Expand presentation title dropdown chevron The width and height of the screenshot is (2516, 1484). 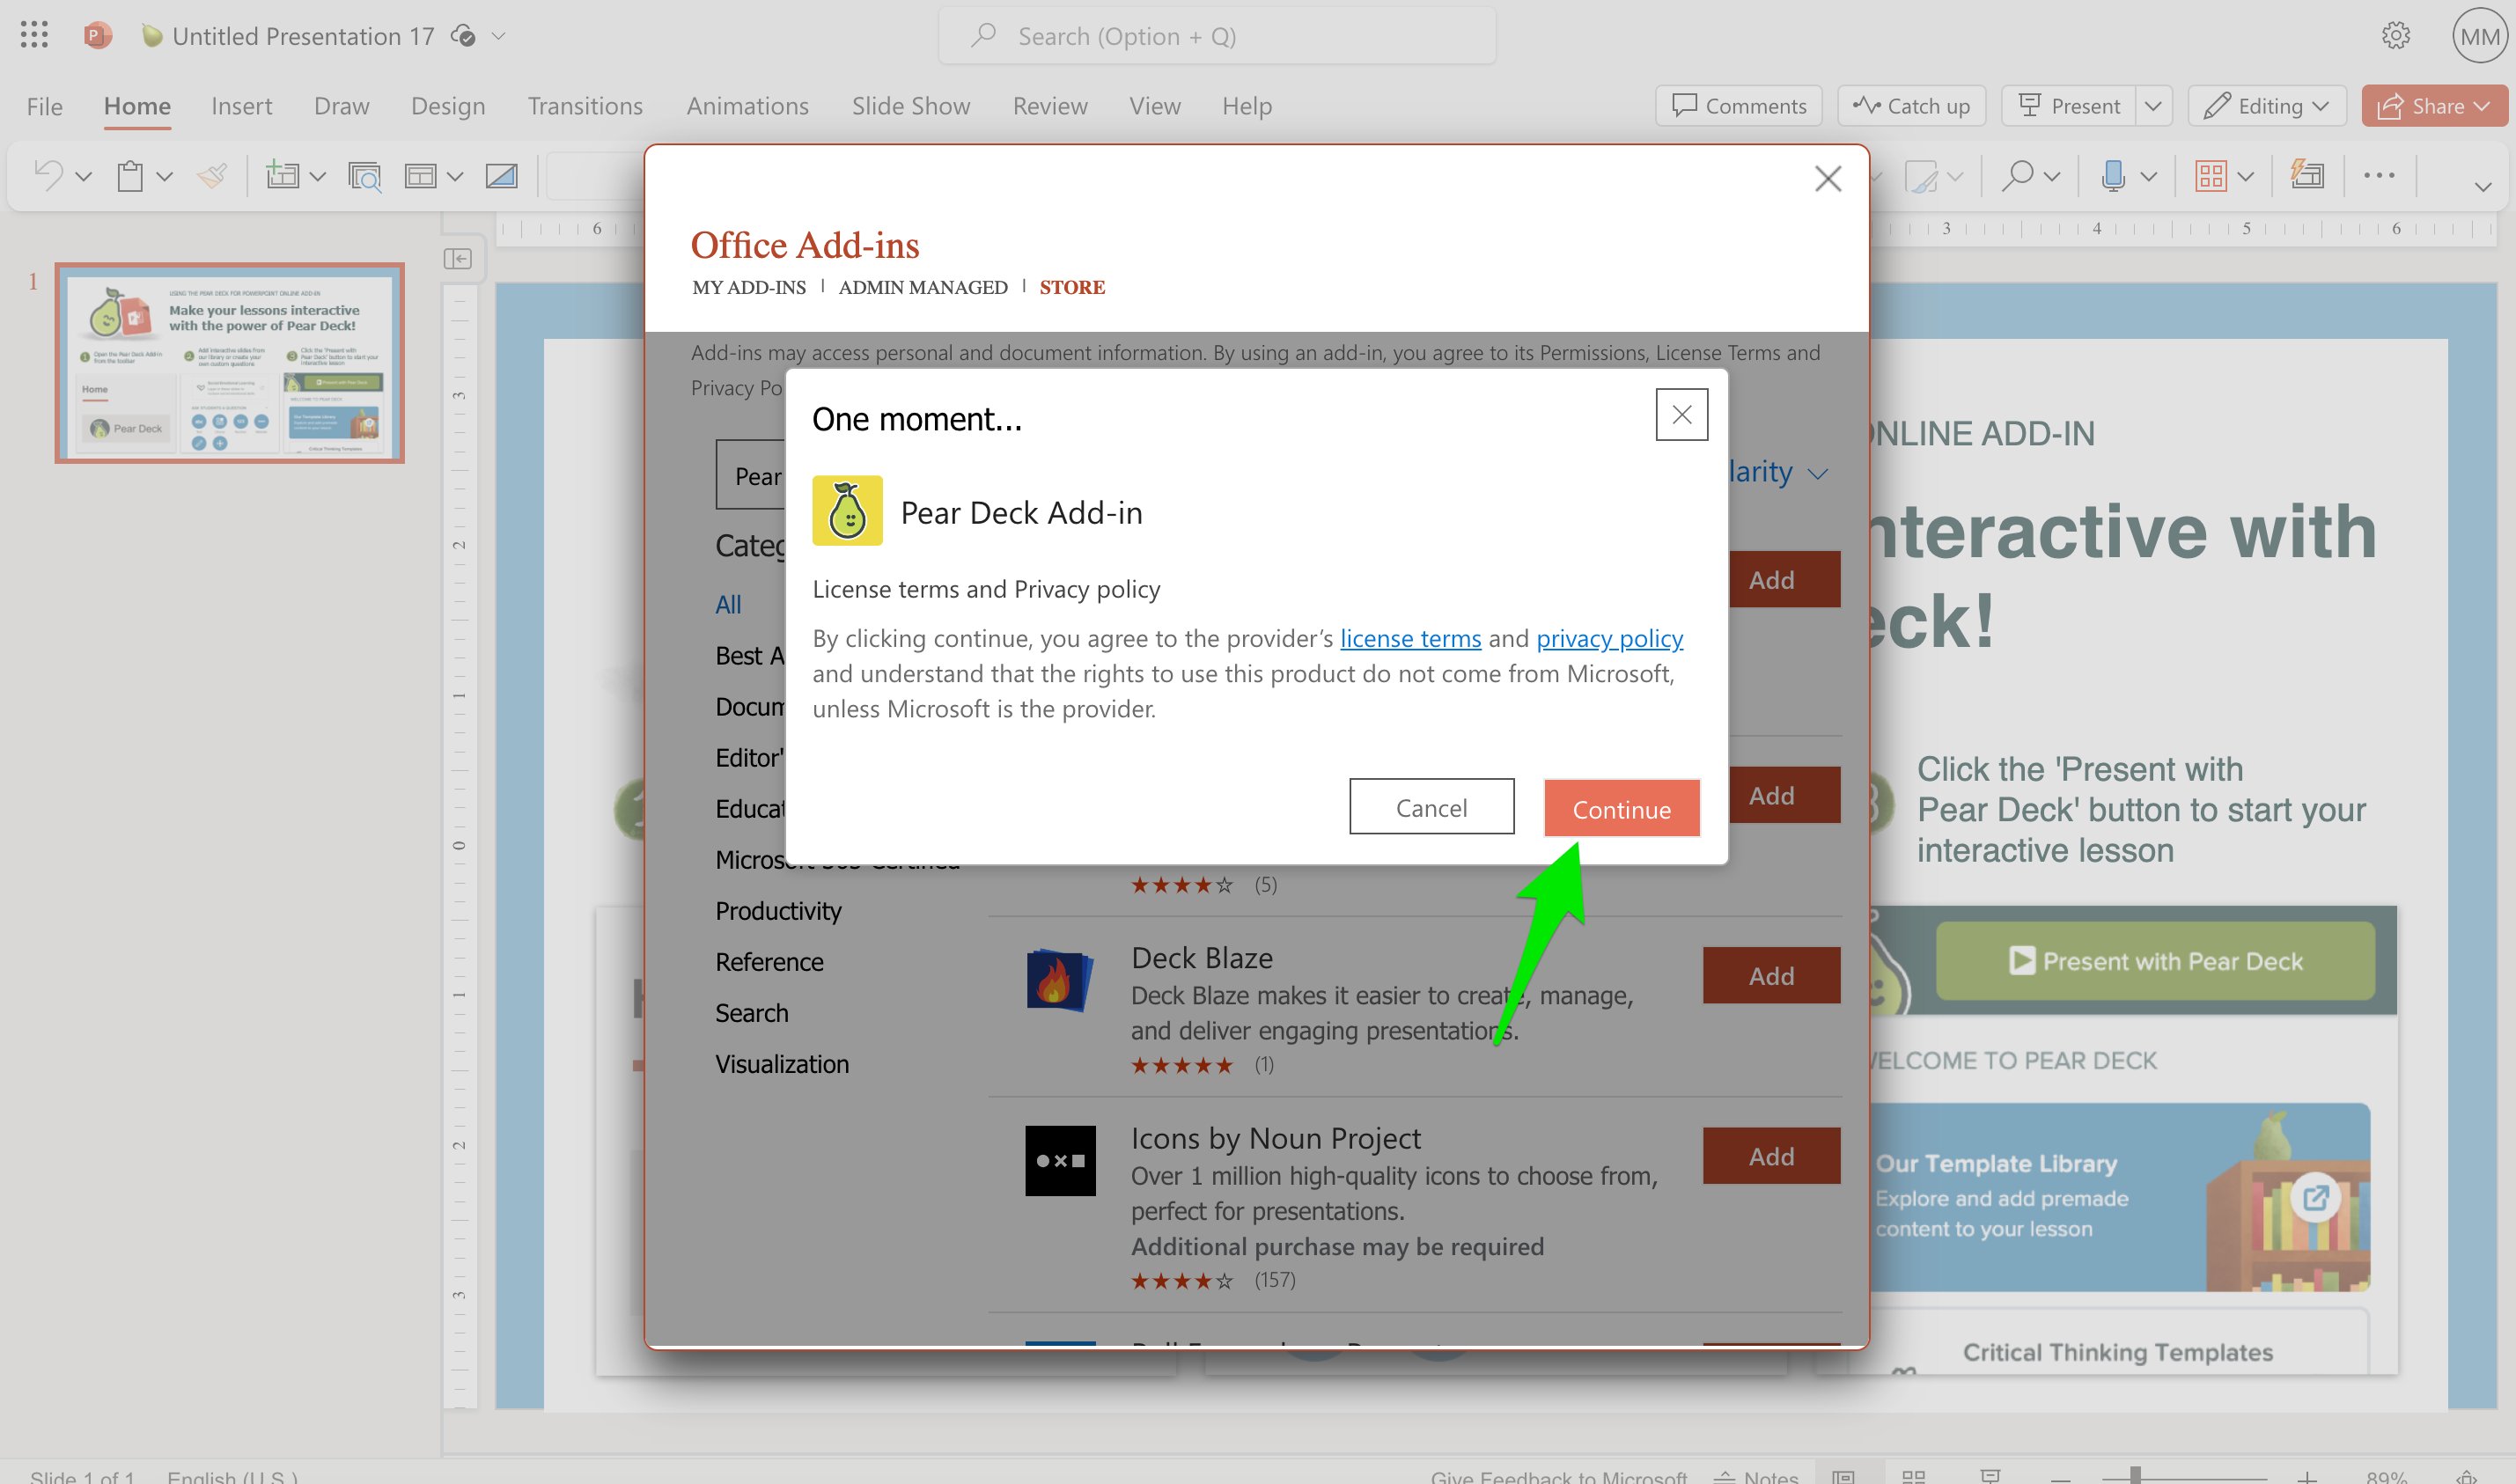(498, 36)
